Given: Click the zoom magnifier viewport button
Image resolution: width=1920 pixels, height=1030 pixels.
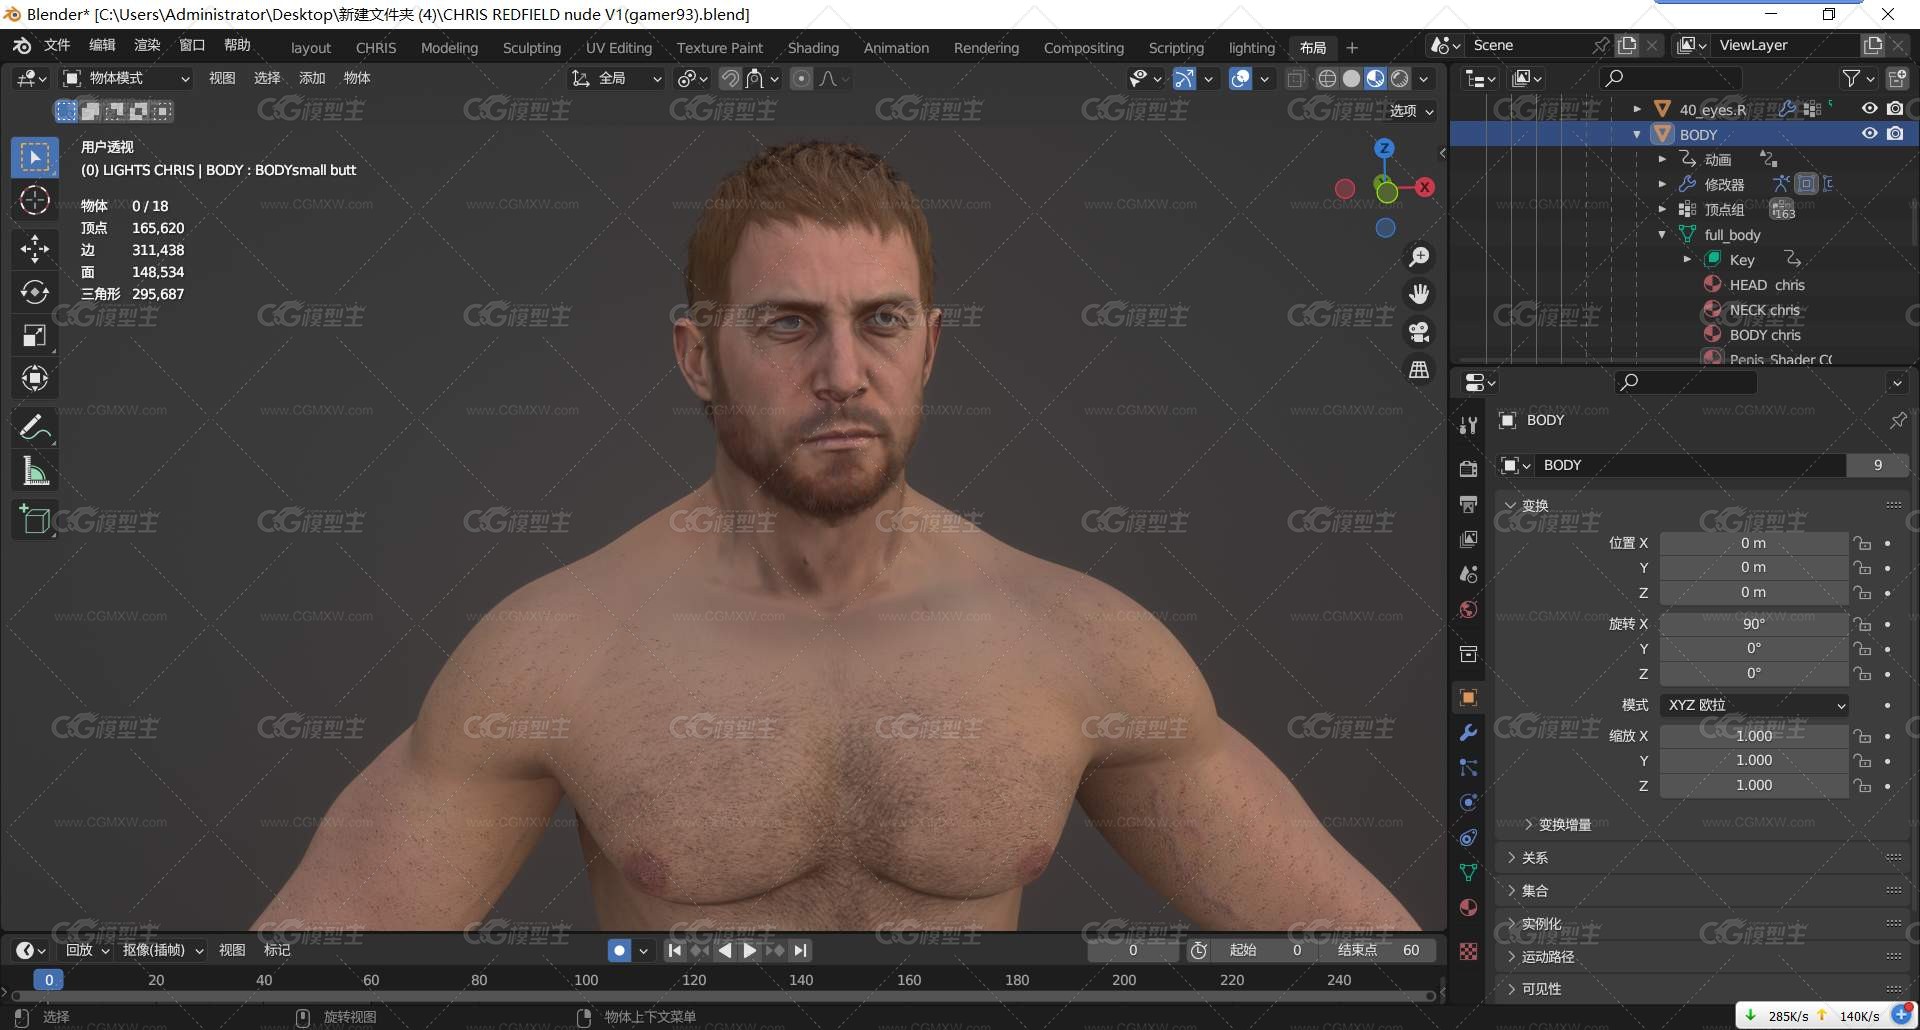Looking at the screenshot, I should (x=1419, y=257).
